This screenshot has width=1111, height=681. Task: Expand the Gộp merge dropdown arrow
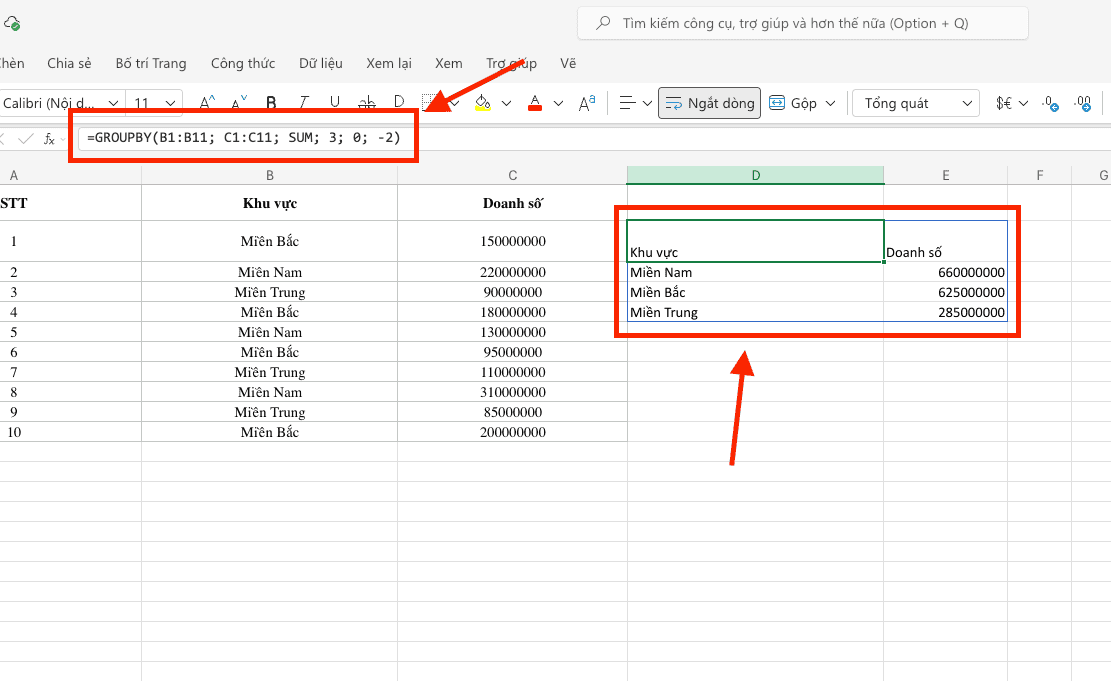click(830, 103)
